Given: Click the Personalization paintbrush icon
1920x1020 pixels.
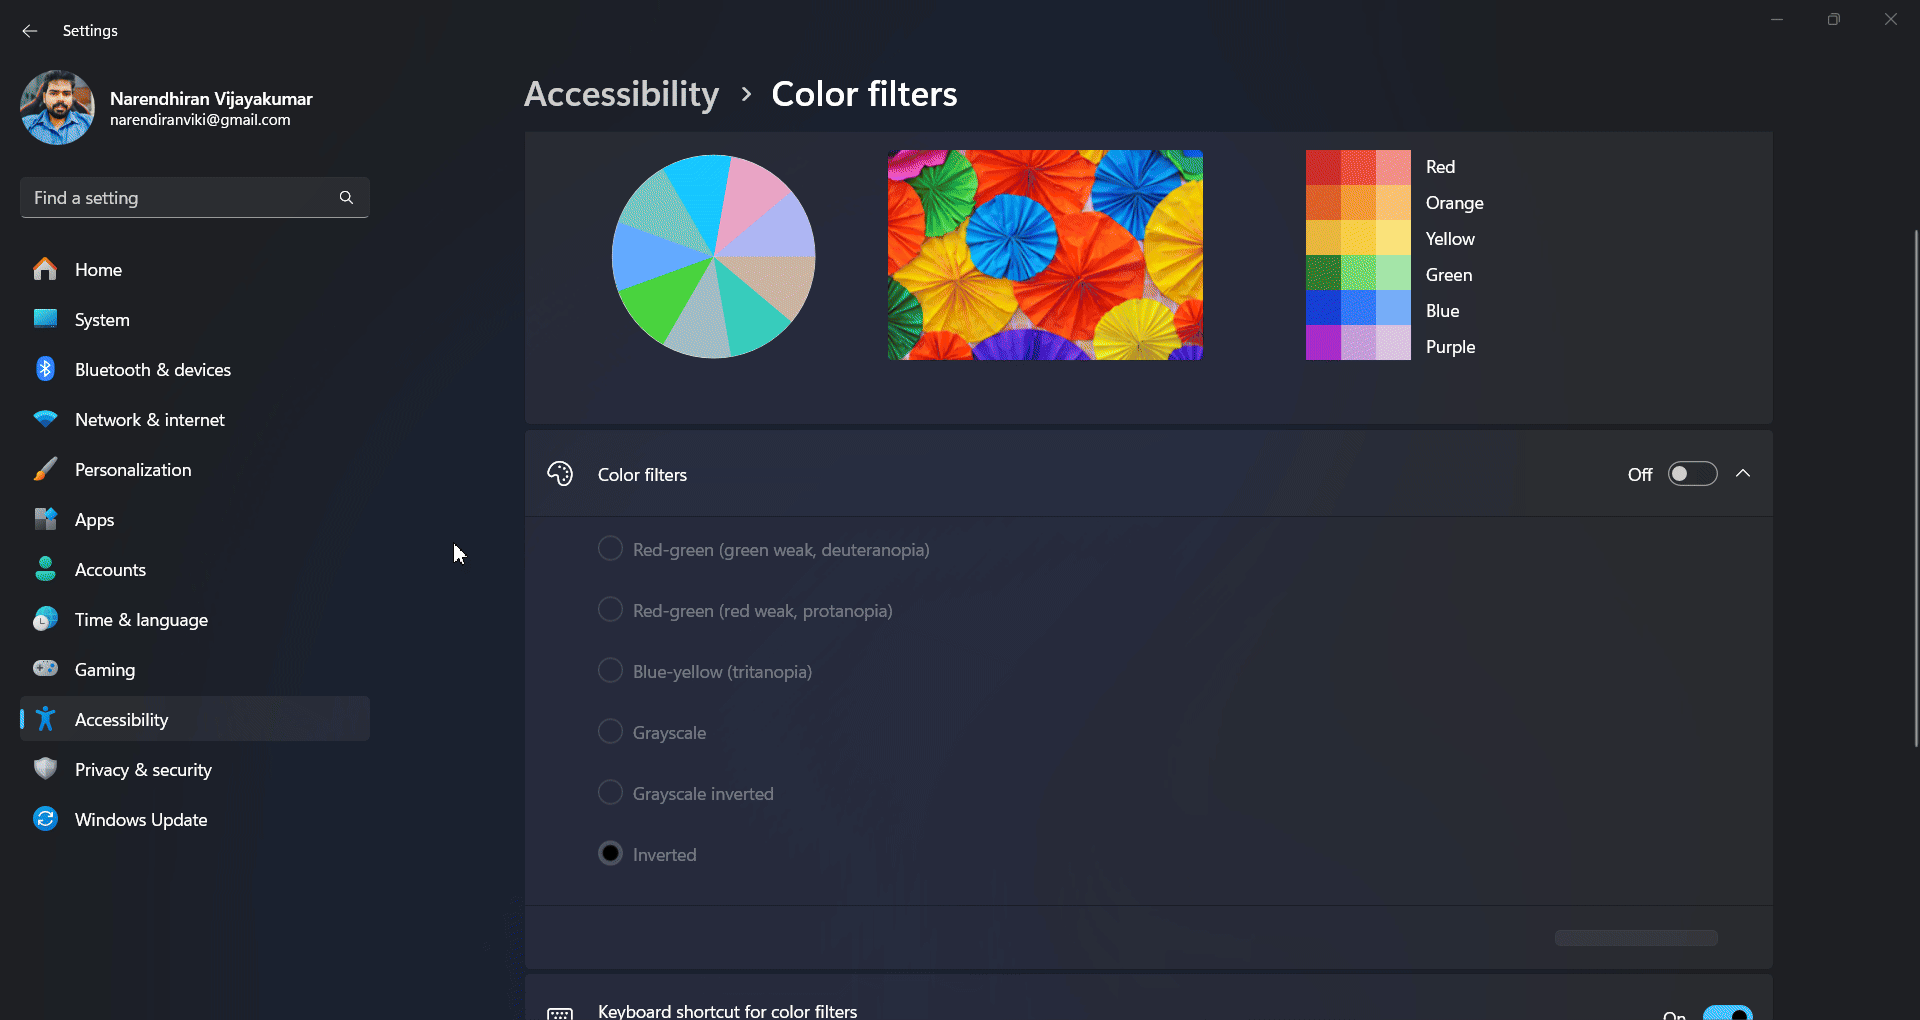Looking at the screenshot, I should (x=45, y=469).
